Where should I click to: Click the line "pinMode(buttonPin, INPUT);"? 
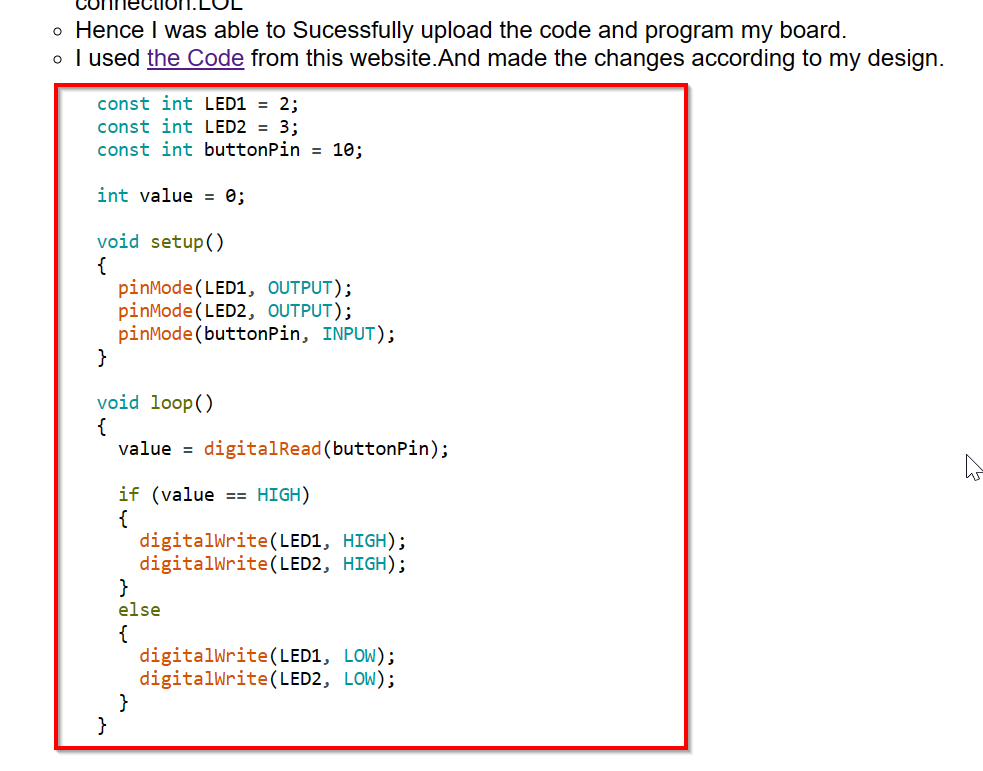(257, 334)
